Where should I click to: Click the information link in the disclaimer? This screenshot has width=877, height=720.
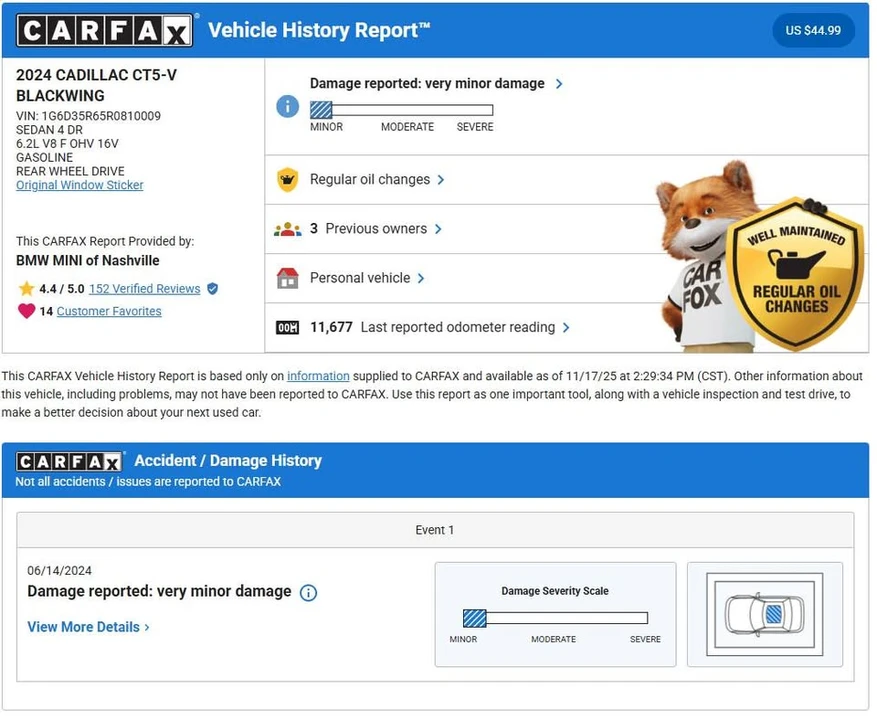(319, 378)
